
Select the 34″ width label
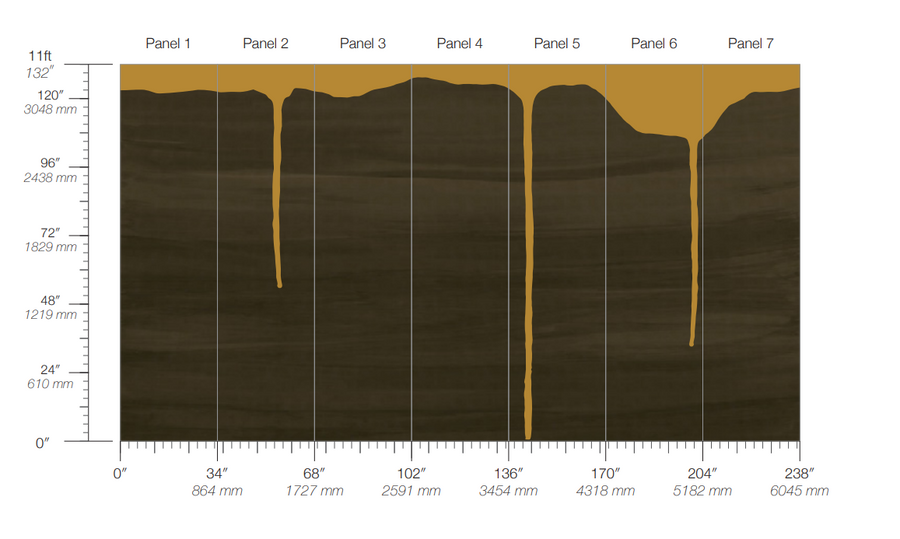pyautogui.click(x=217, y=474)
